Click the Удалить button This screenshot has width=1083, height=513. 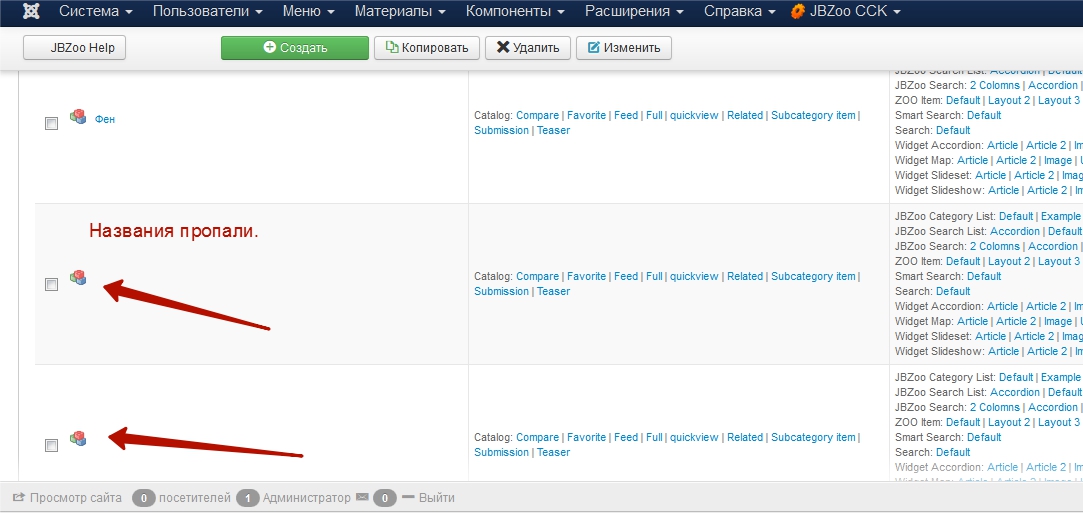[528, 48]
